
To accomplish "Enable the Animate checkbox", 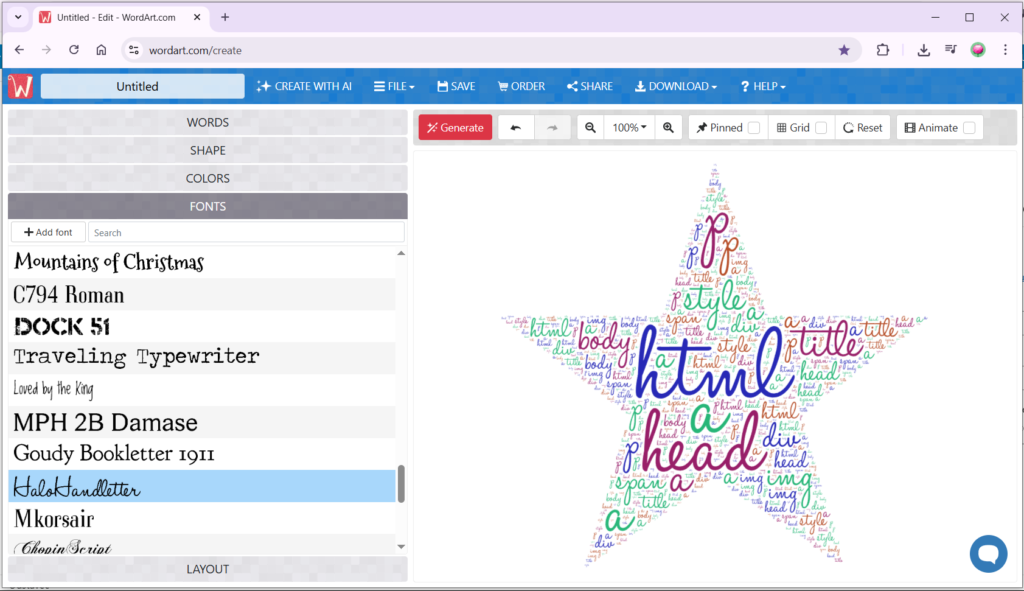I will tap(969, 128).
